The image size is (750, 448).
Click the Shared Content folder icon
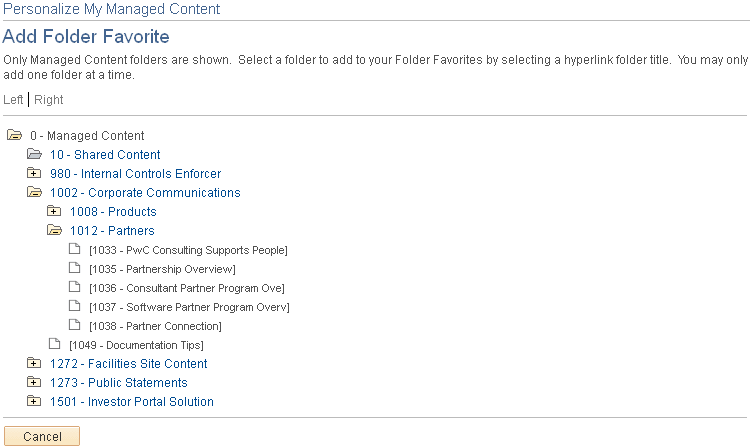coord(34,154)
